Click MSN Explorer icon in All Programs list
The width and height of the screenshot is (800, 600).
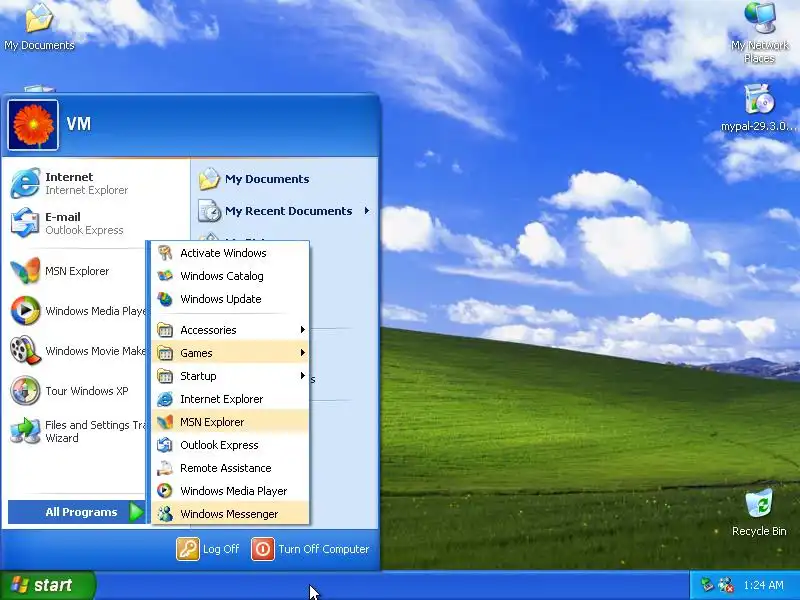(165, 422)
